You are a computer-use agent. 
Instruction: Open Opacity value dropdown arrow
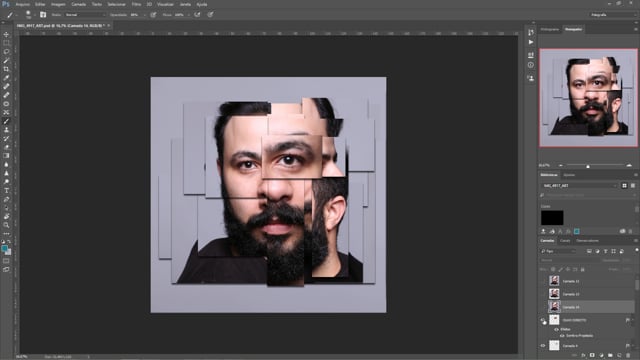pyautogui.click(x=144, y=15)
